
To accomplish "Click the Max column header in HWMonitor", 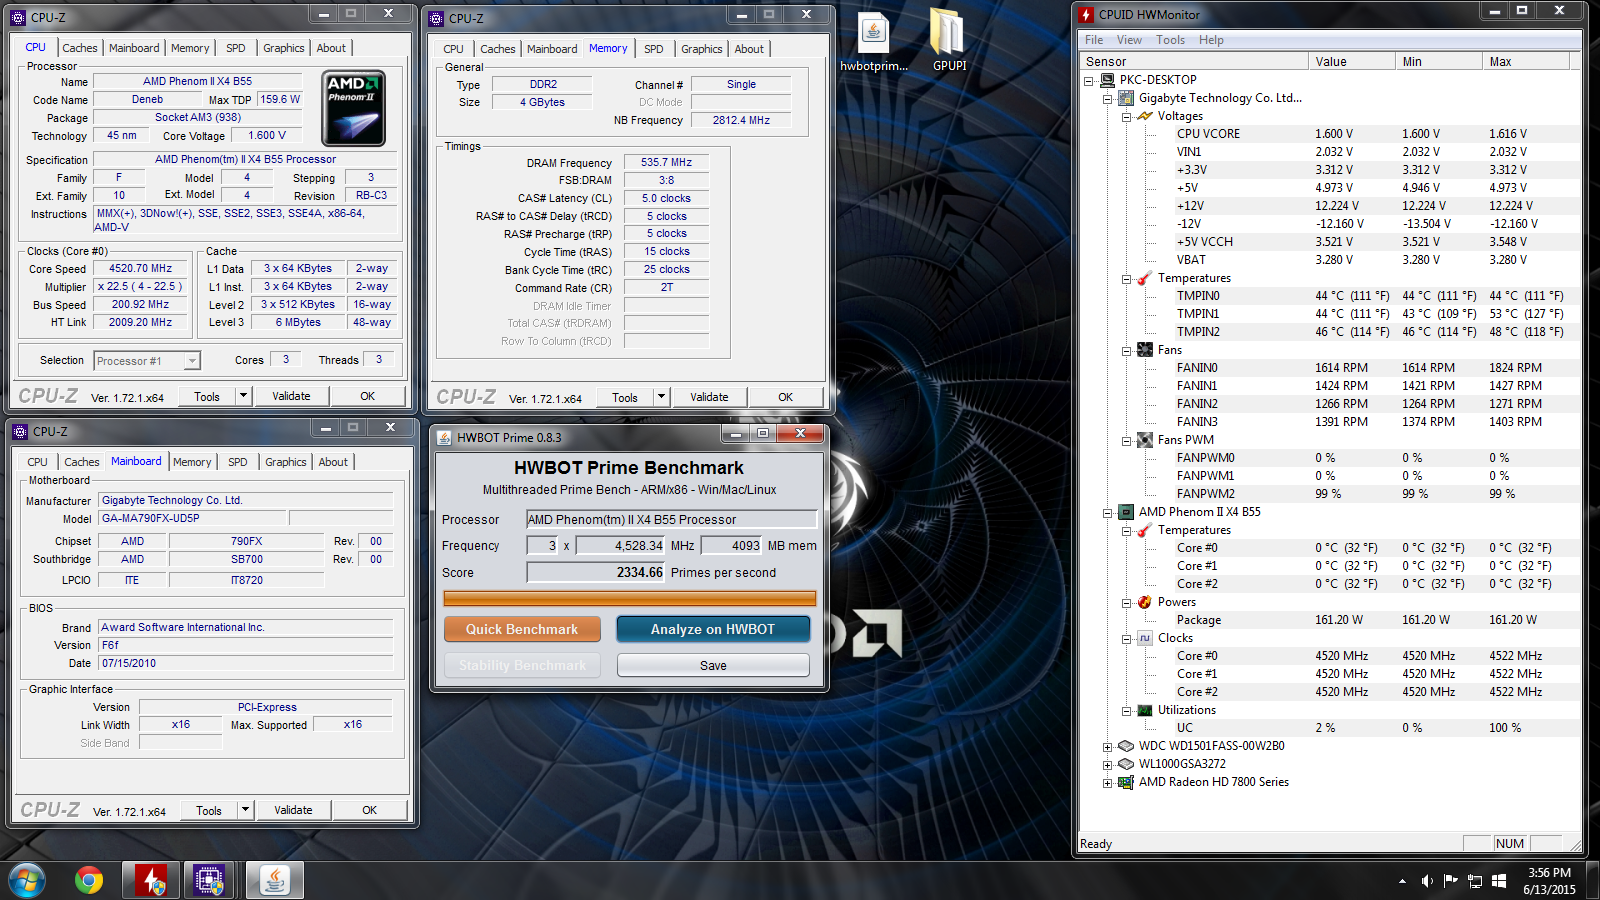I will point(1525,61).
